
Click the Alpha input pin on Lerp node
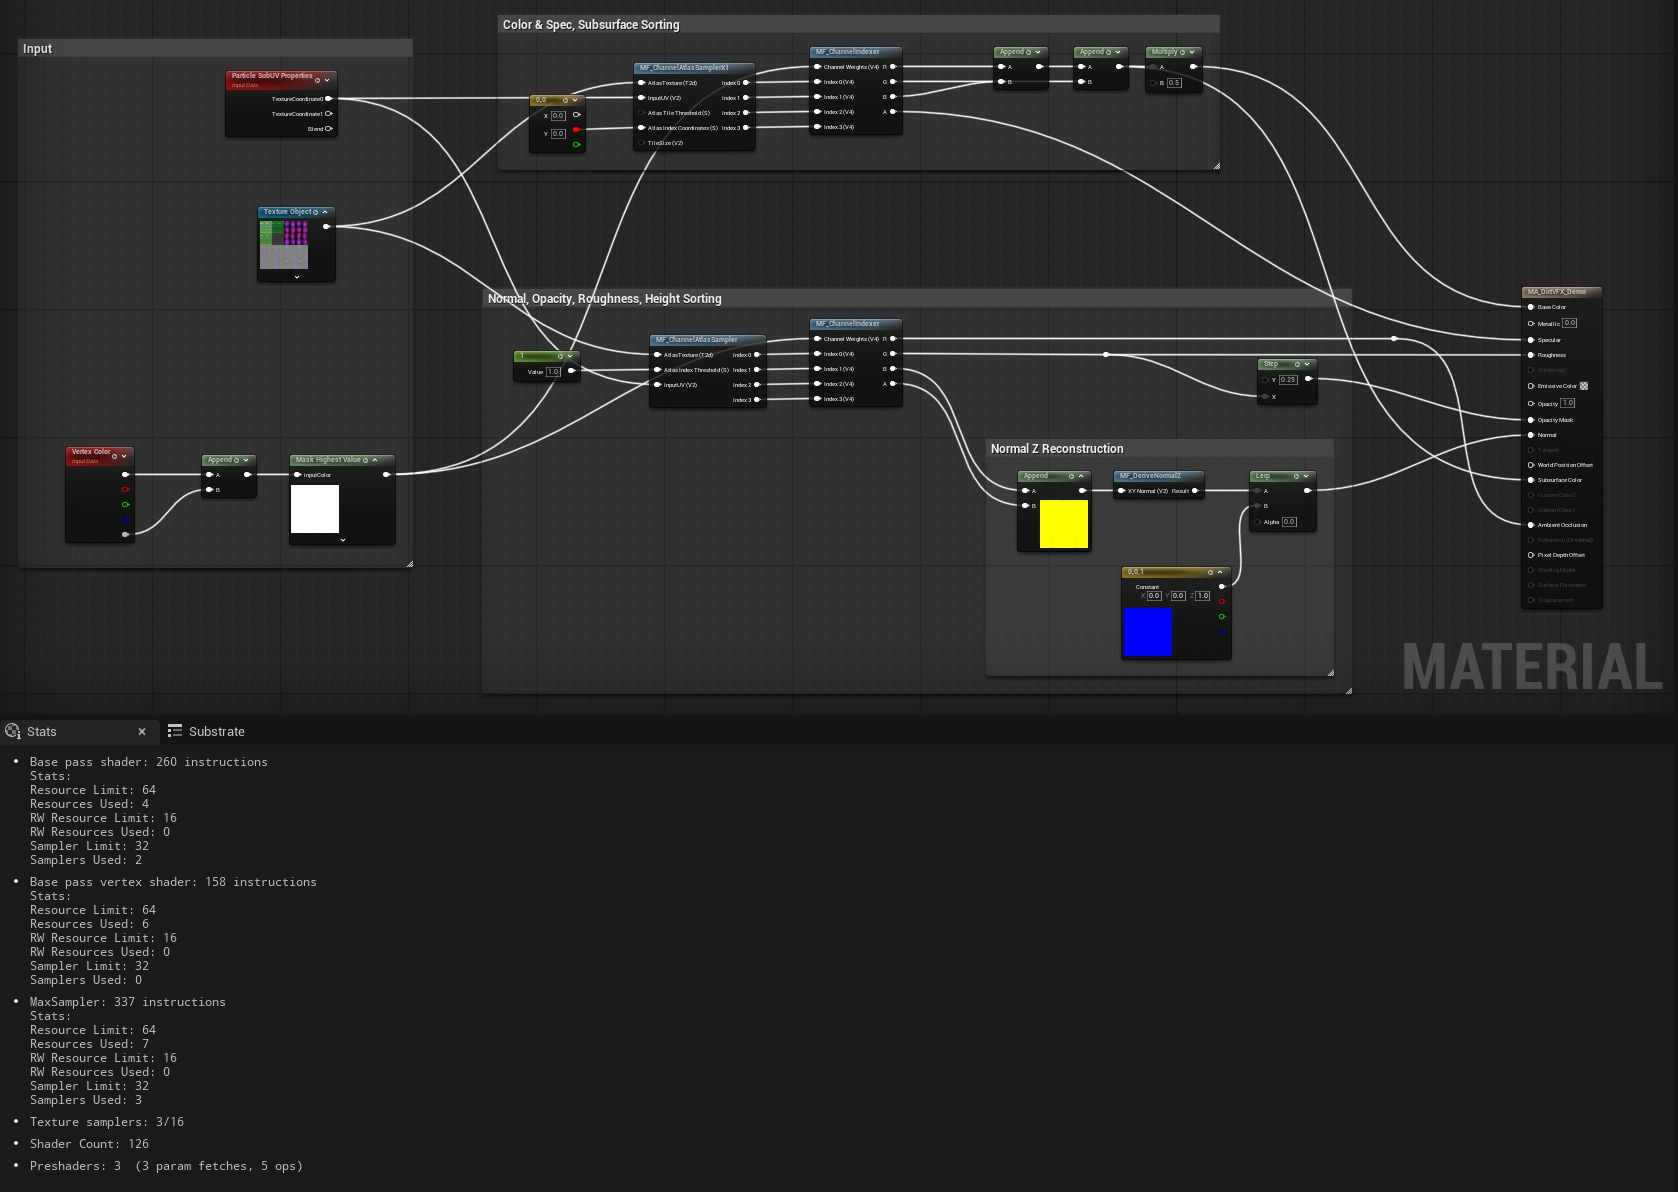tap(1257, 522)
